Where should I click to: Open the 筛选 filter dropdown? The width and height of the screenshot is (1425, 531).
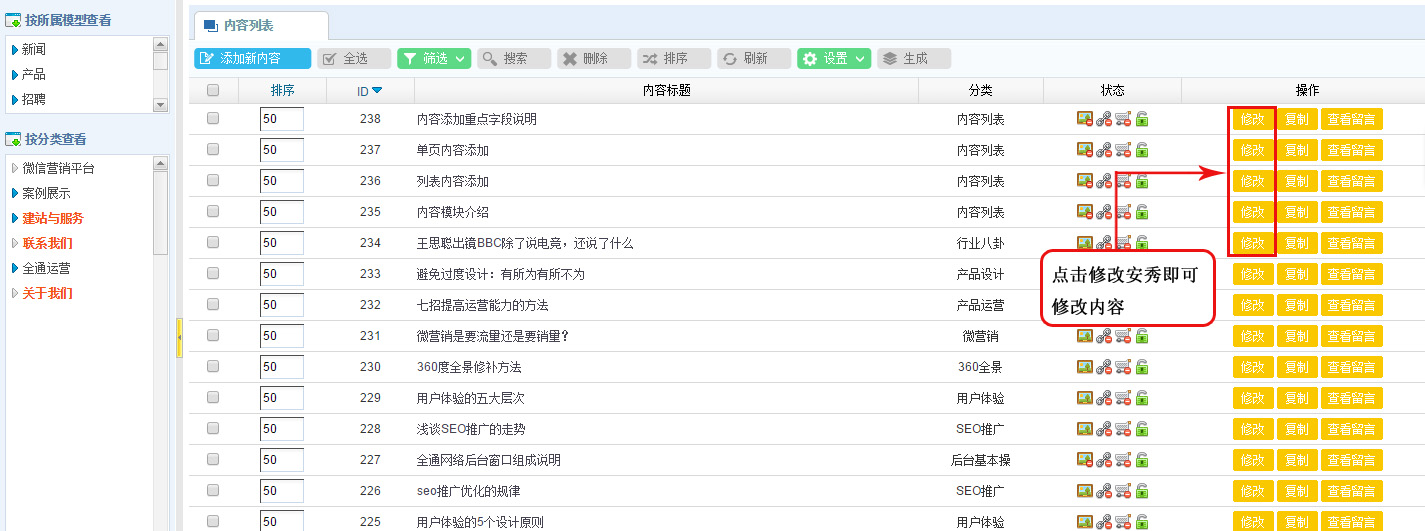[x=434, y=59]
